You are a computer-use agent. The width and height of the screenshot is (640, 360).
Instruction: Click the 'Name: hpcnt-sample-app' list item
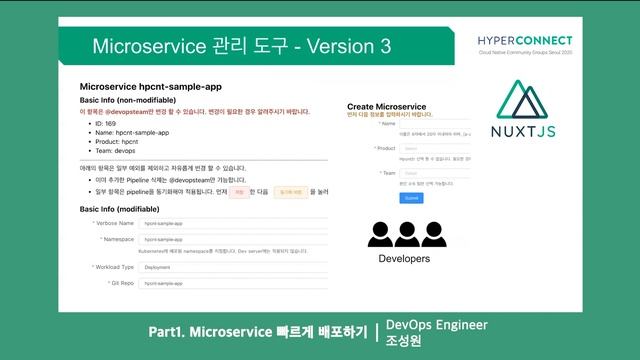click(132, 133)
